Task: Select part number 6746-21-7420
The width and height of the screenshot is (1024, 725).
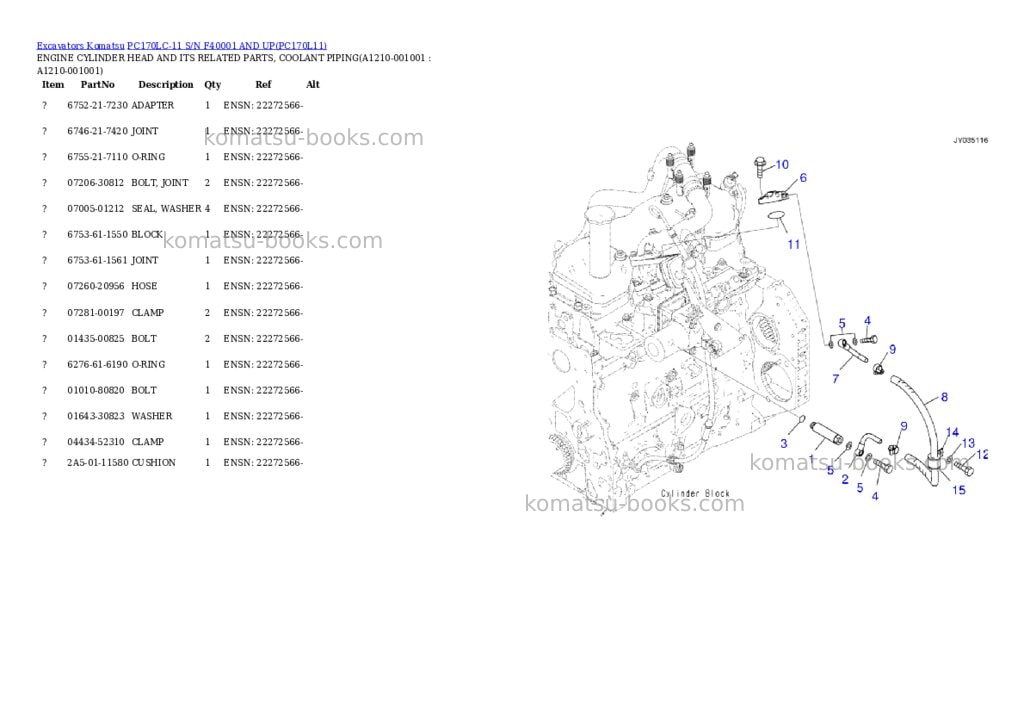Action: click(x=97, y=131)
